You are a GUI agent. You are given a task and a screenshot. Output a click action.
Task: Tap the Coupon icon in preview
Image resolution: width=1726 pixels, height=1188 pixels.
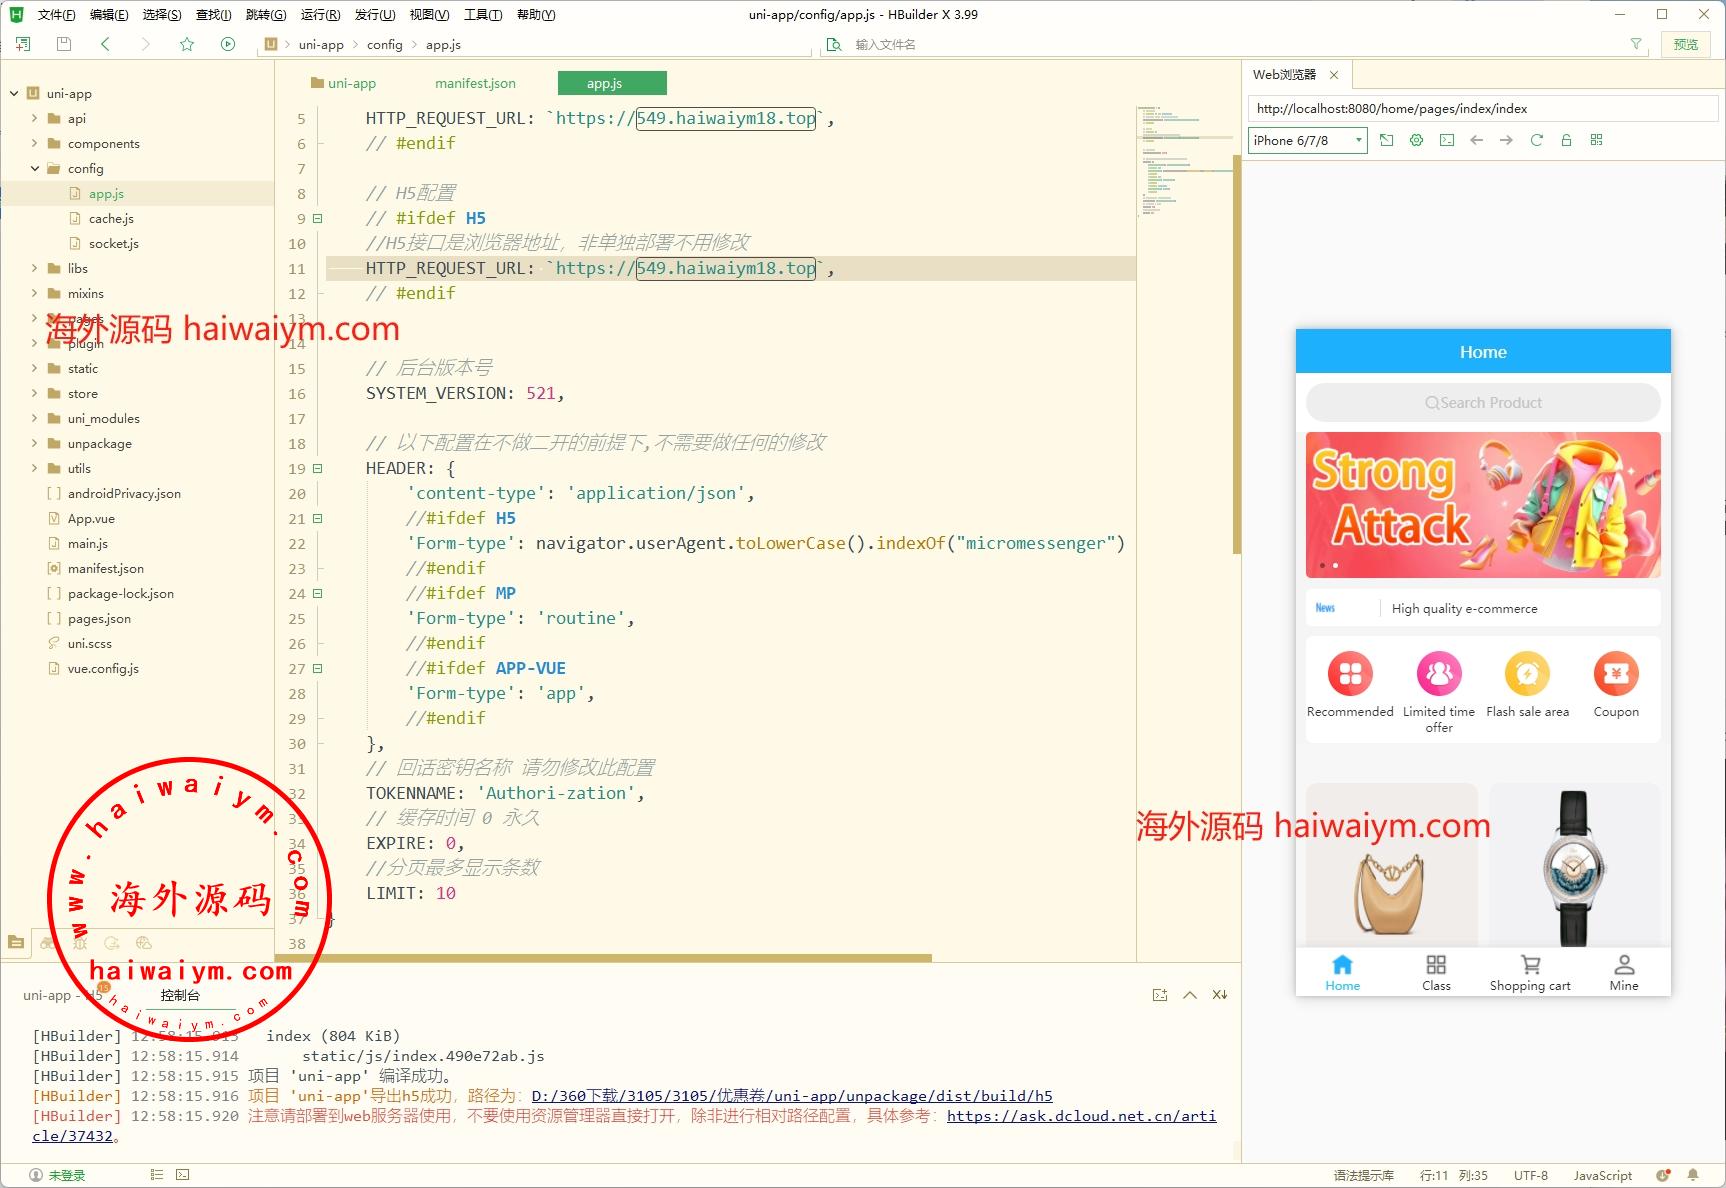1615,675
